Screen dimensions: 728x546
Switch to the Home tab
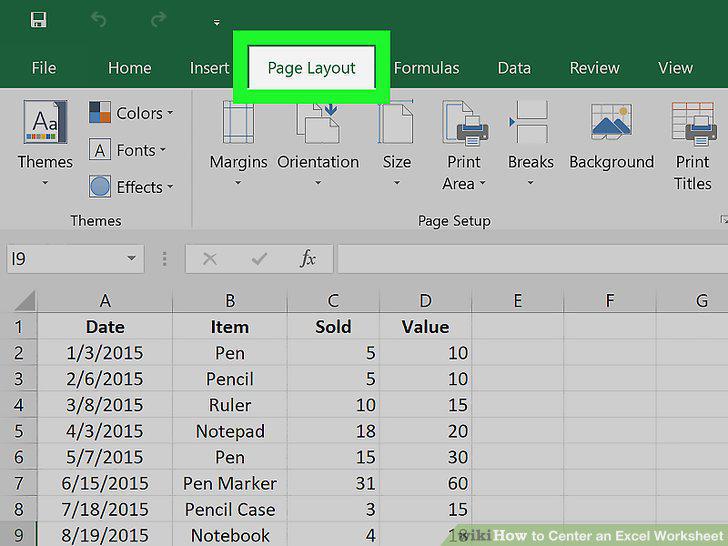click(130, 68)
